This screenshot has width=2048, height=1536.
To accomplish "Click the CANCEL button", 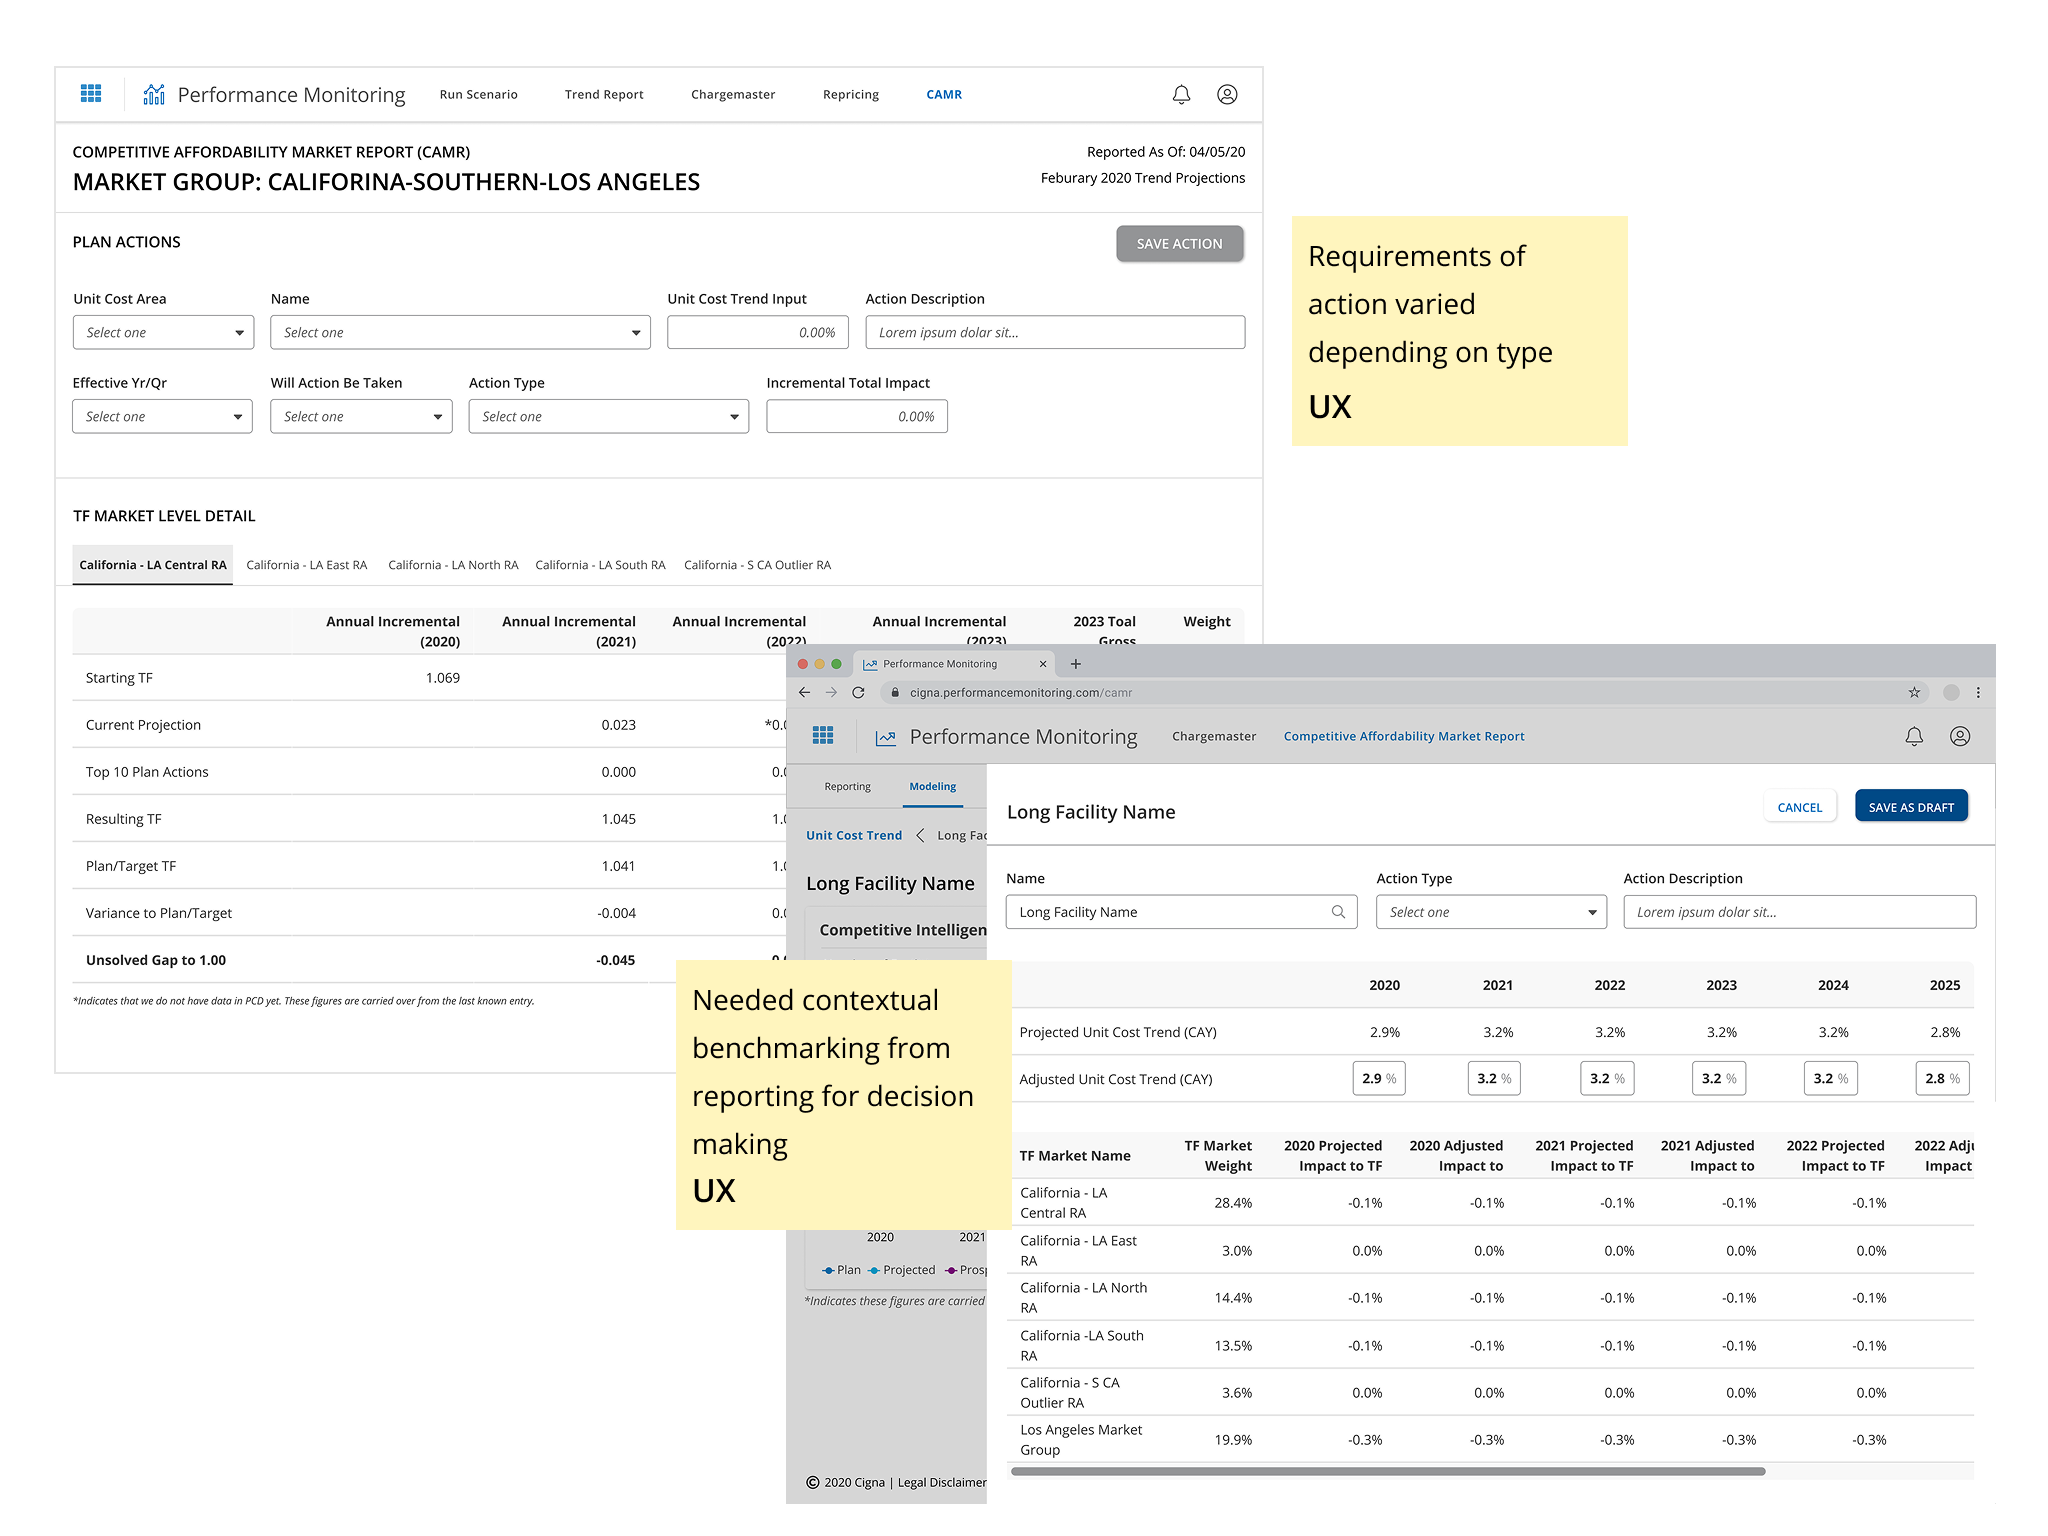I will point(1799,807).
